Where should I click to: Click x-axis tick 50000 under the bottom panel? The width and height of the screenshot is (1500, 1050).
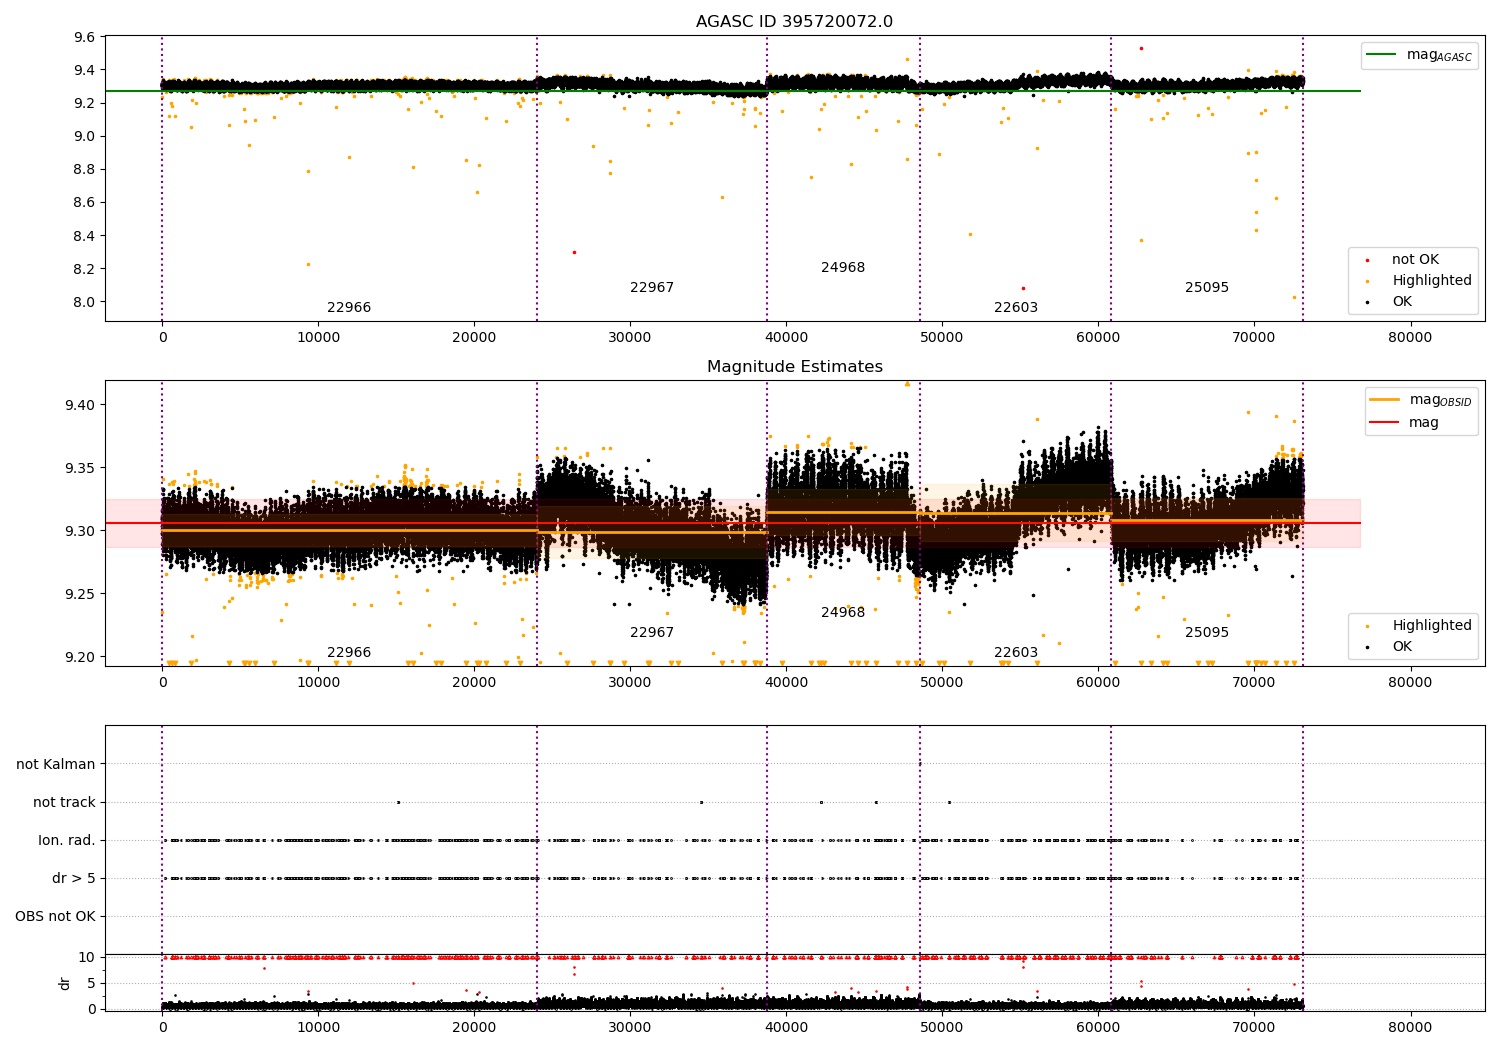click(x=942, y=1027)
